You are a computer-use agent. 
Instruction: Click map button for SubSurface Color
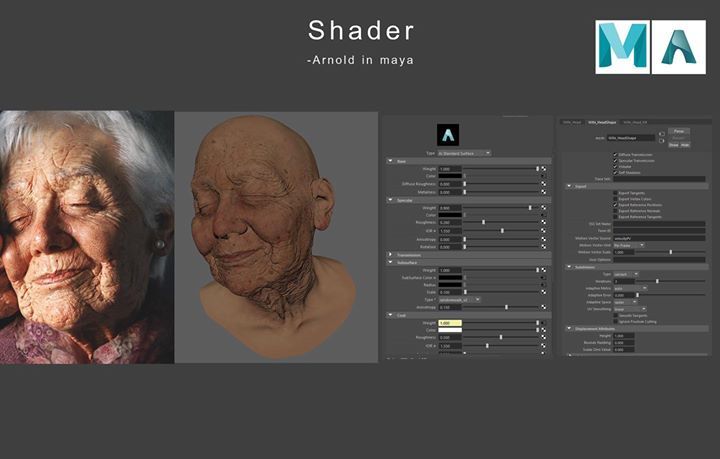click(x=544, y=278)
